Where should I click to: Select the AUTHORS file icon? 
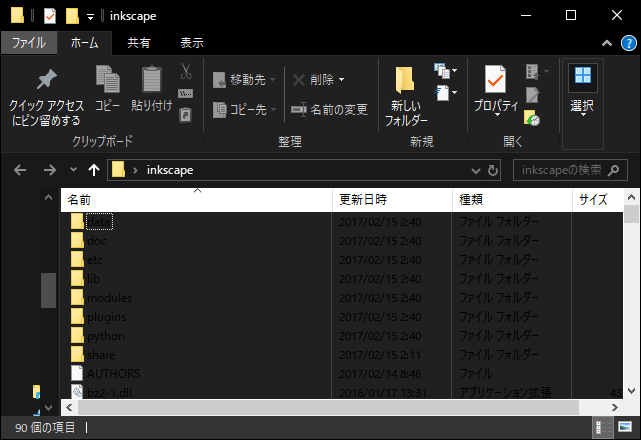coord(77,373)
